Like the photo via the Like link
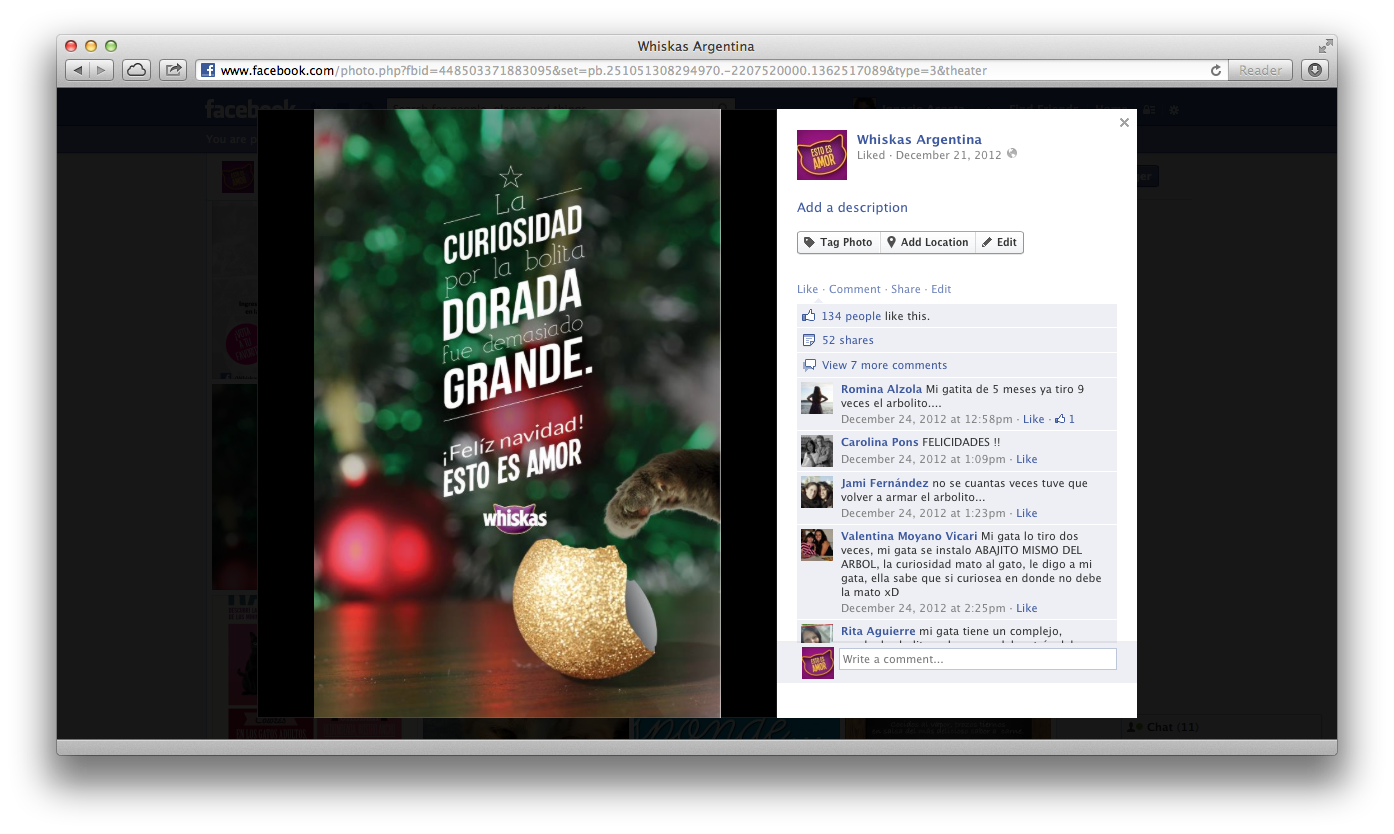 pyautogui.click(x=807, y=289)
